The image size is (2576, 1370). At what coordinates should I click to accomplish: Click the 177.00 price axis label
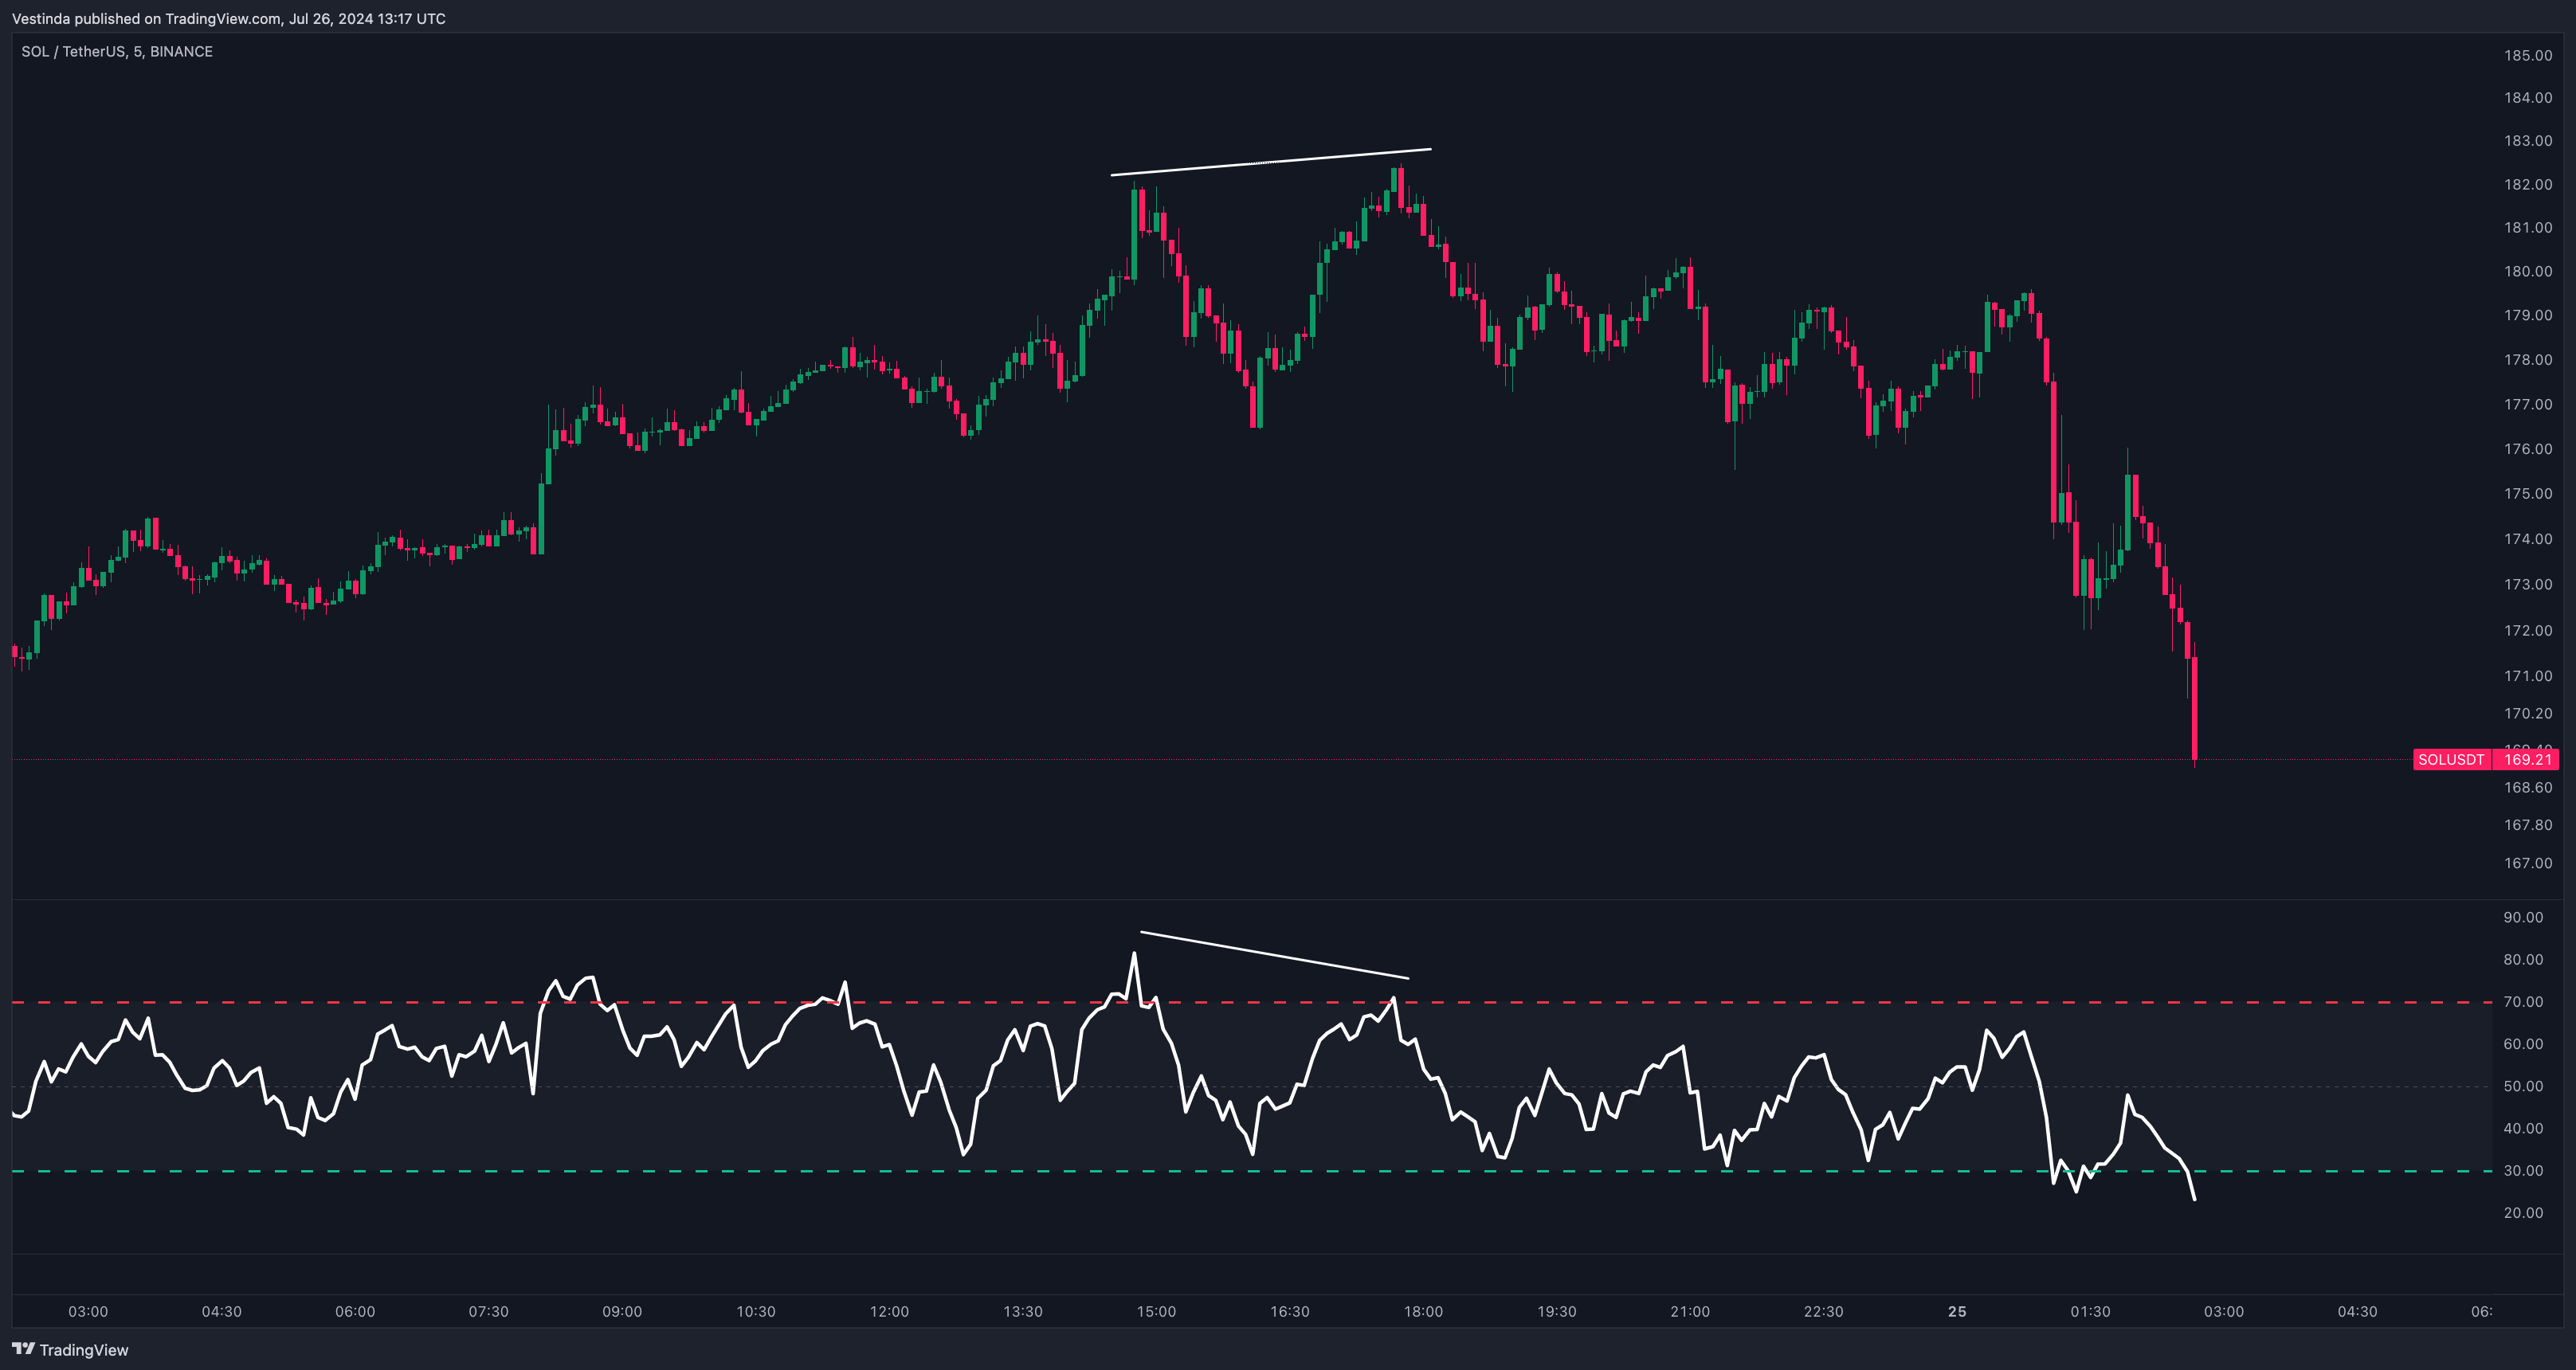(2528, 405)
